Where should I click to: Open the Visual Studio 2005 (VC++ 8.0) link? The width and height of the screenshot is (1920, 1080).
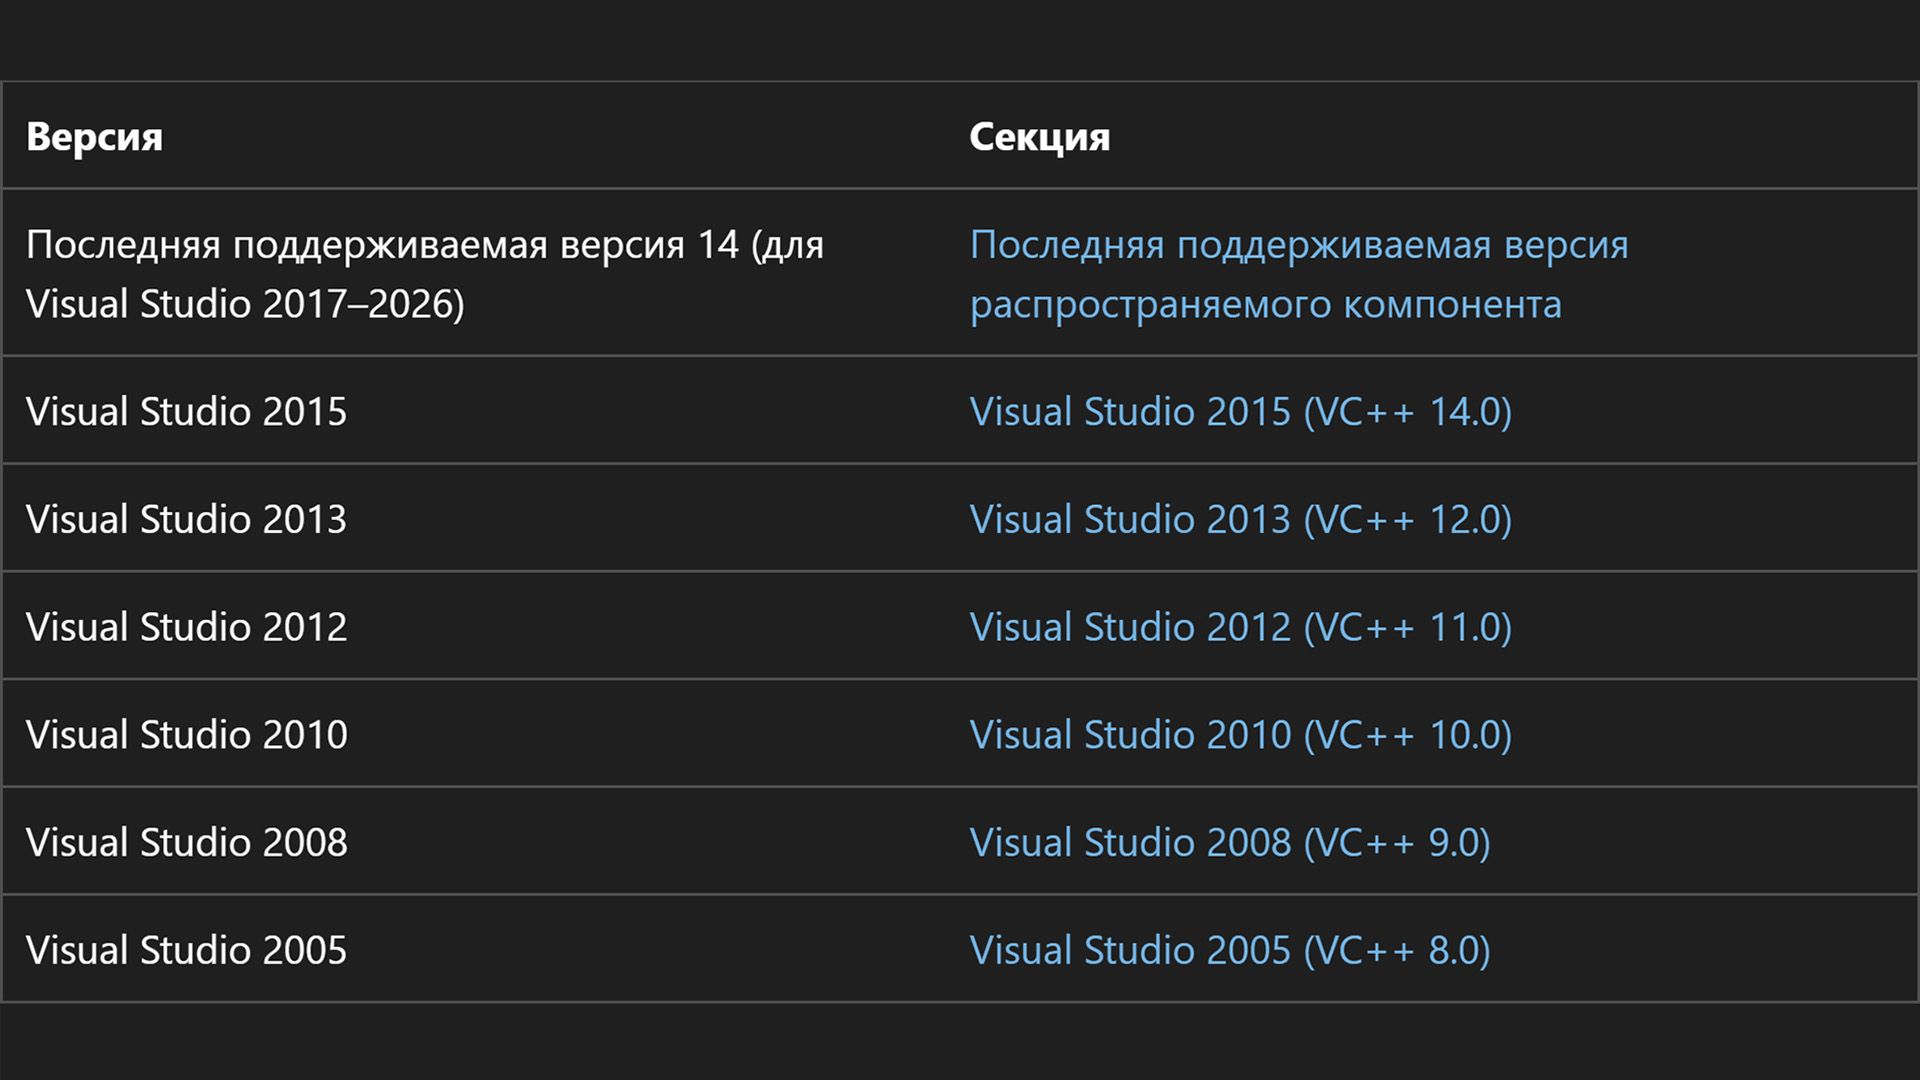1228,949
